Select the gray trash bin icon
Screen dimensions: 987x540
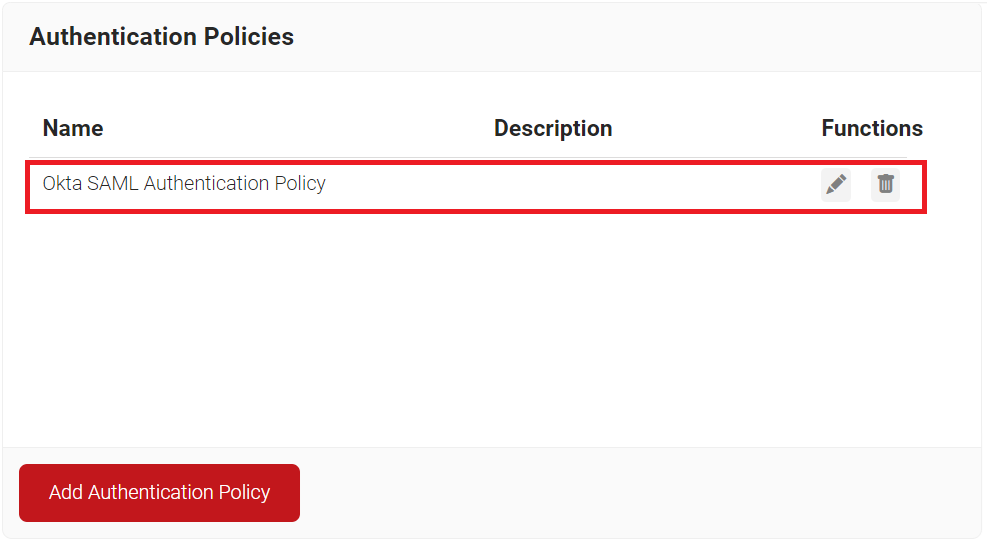coord(886,184)
